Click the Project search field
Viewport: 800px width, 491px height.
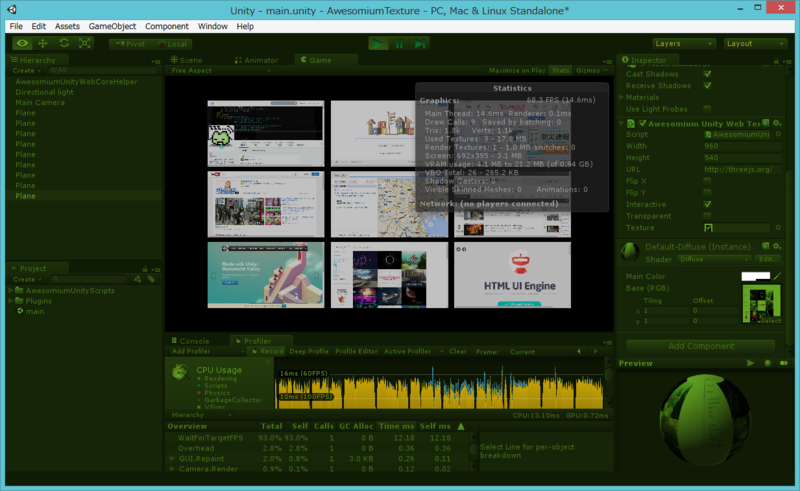coord(88,279)
